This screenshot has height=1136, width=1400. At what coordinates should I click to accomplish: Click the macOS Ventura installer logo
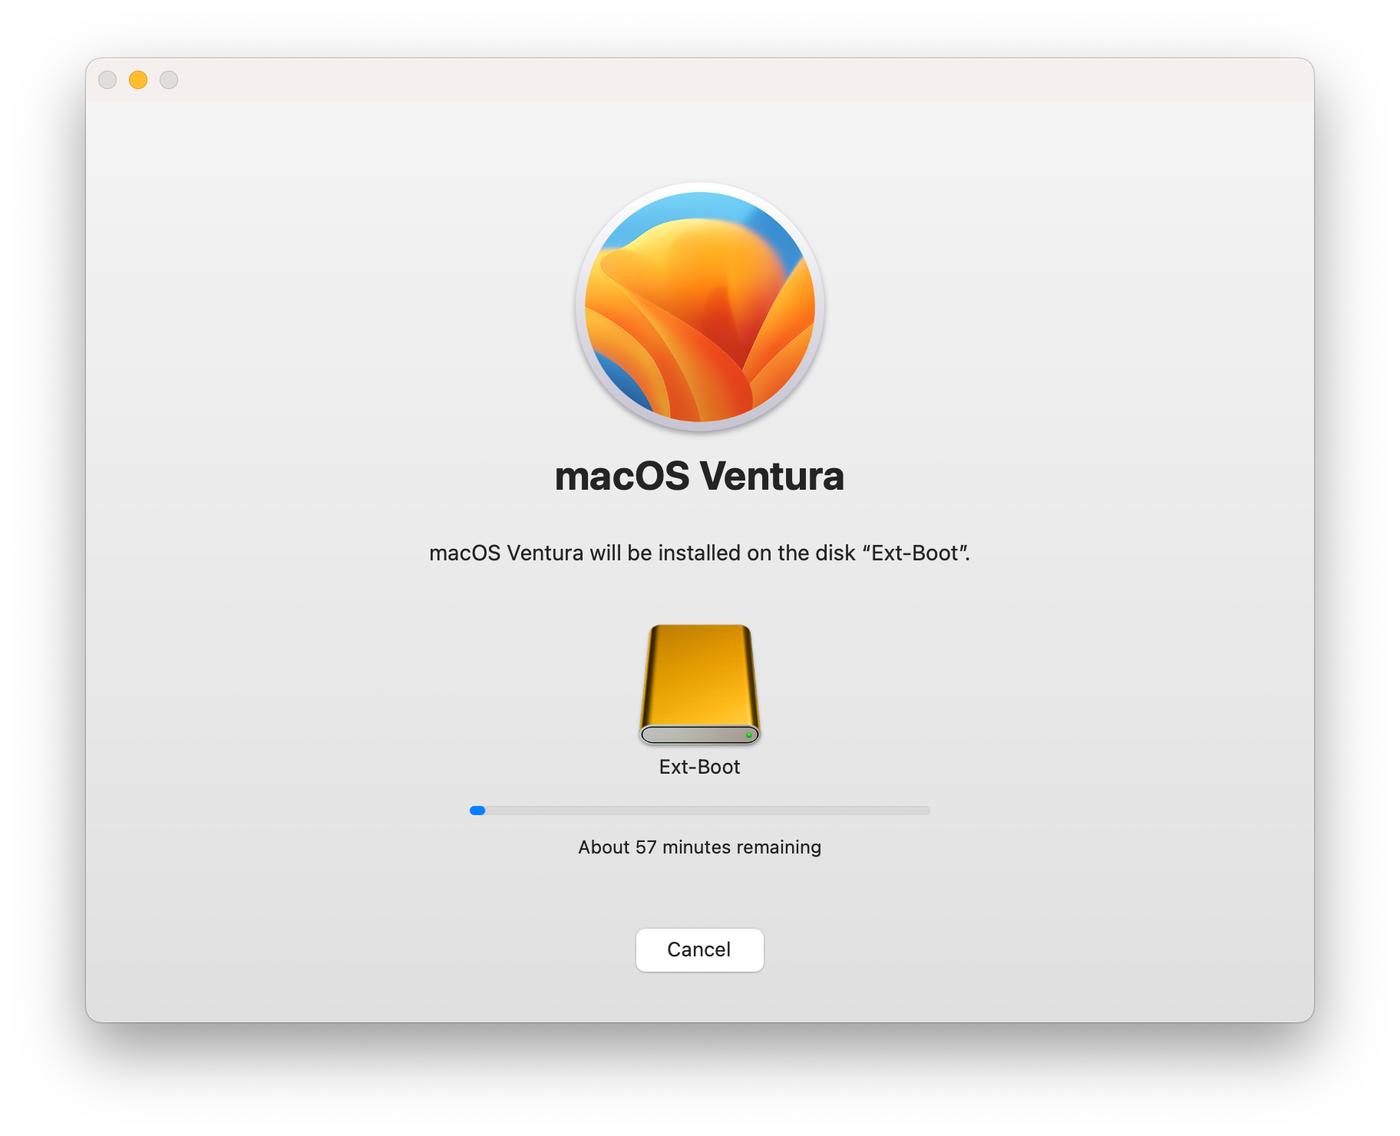tap(699, 305)
